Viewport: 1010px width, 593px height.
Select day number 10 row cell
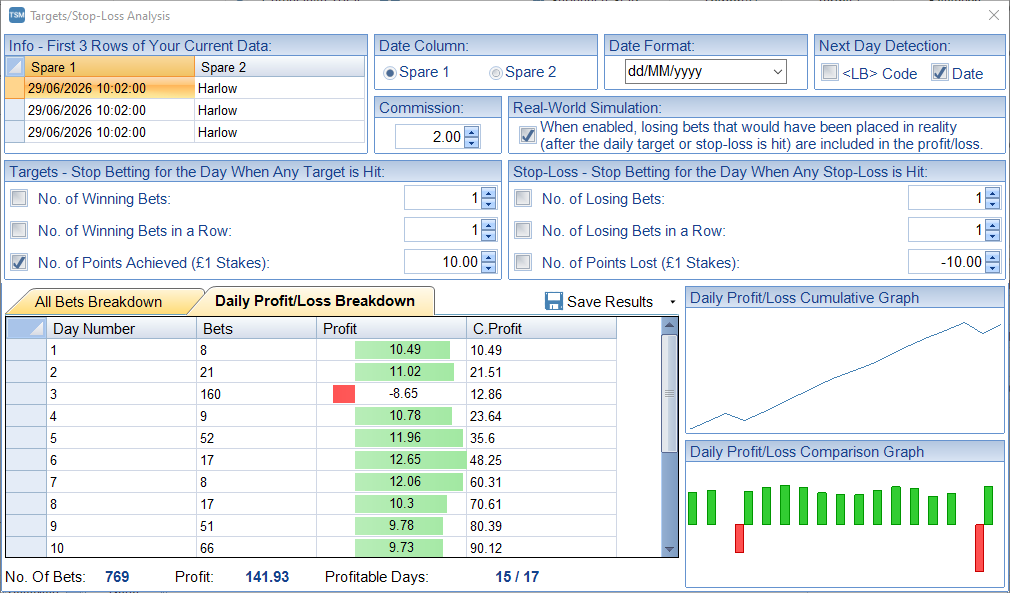tap(122, 548)
